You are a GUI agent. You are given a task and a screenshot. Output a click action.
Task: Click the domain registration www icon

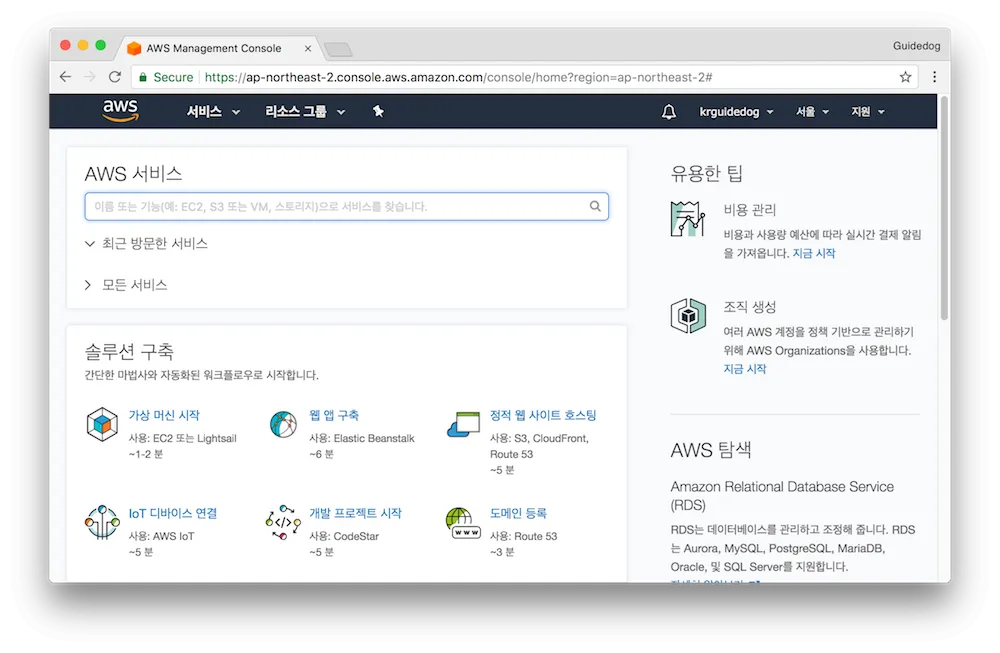tap(464, 523)
